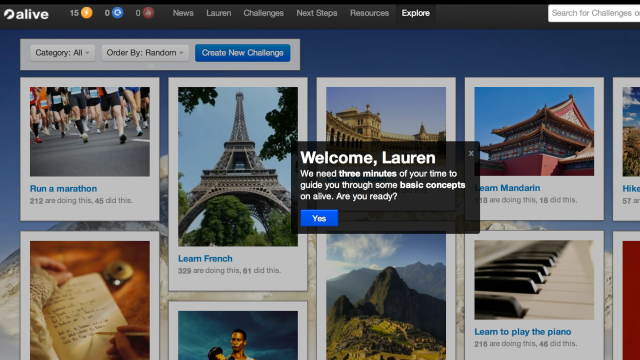Click the orange lightning energy points icon

(x=87, y=13)
